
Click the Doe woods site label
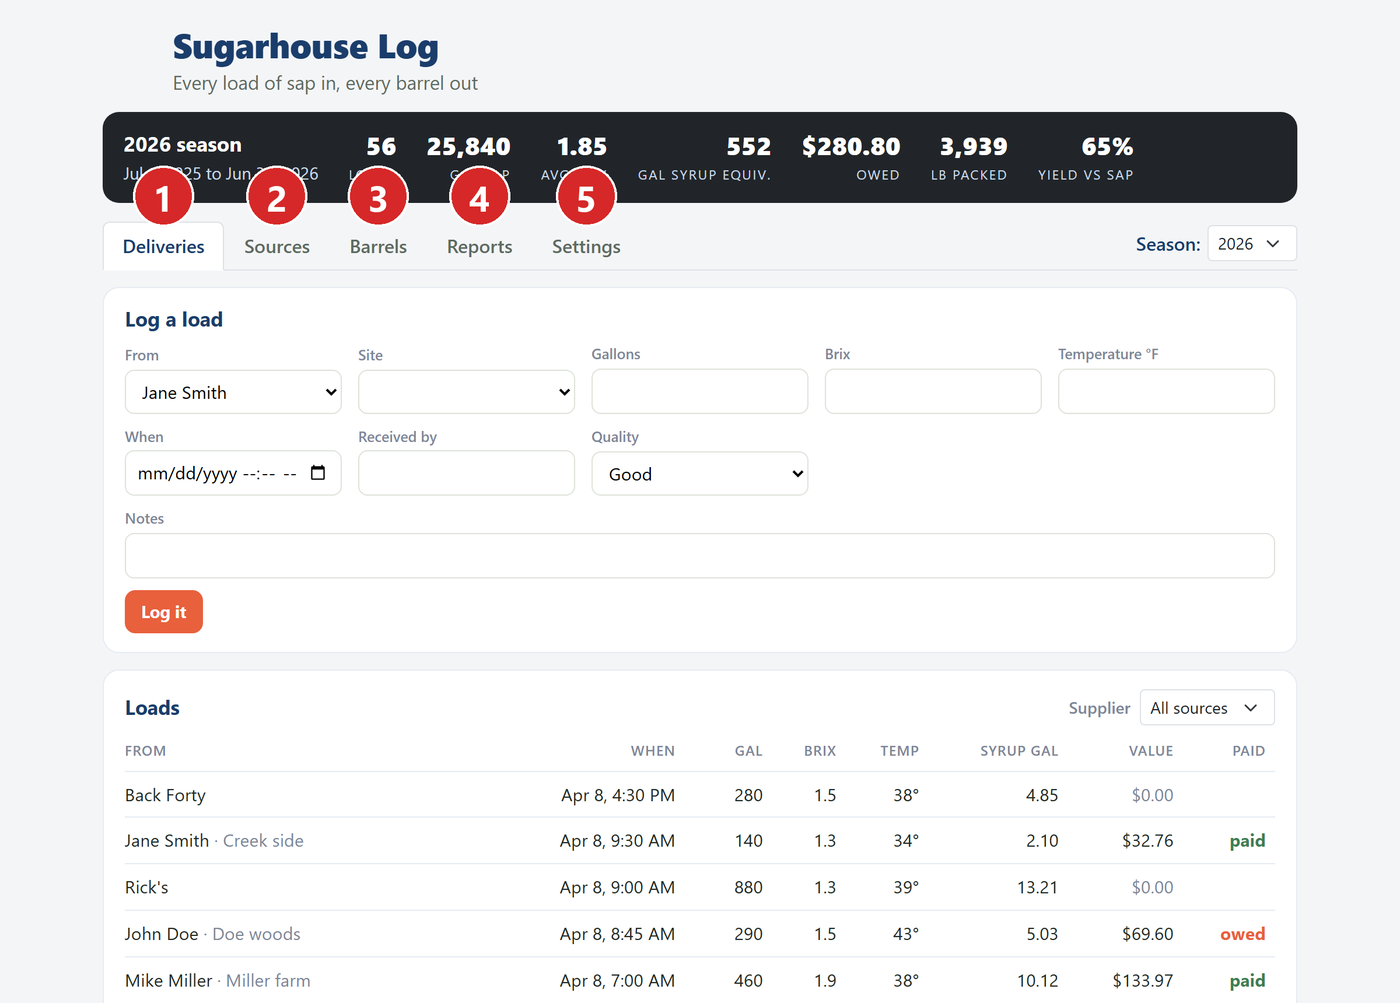point(256,934)
